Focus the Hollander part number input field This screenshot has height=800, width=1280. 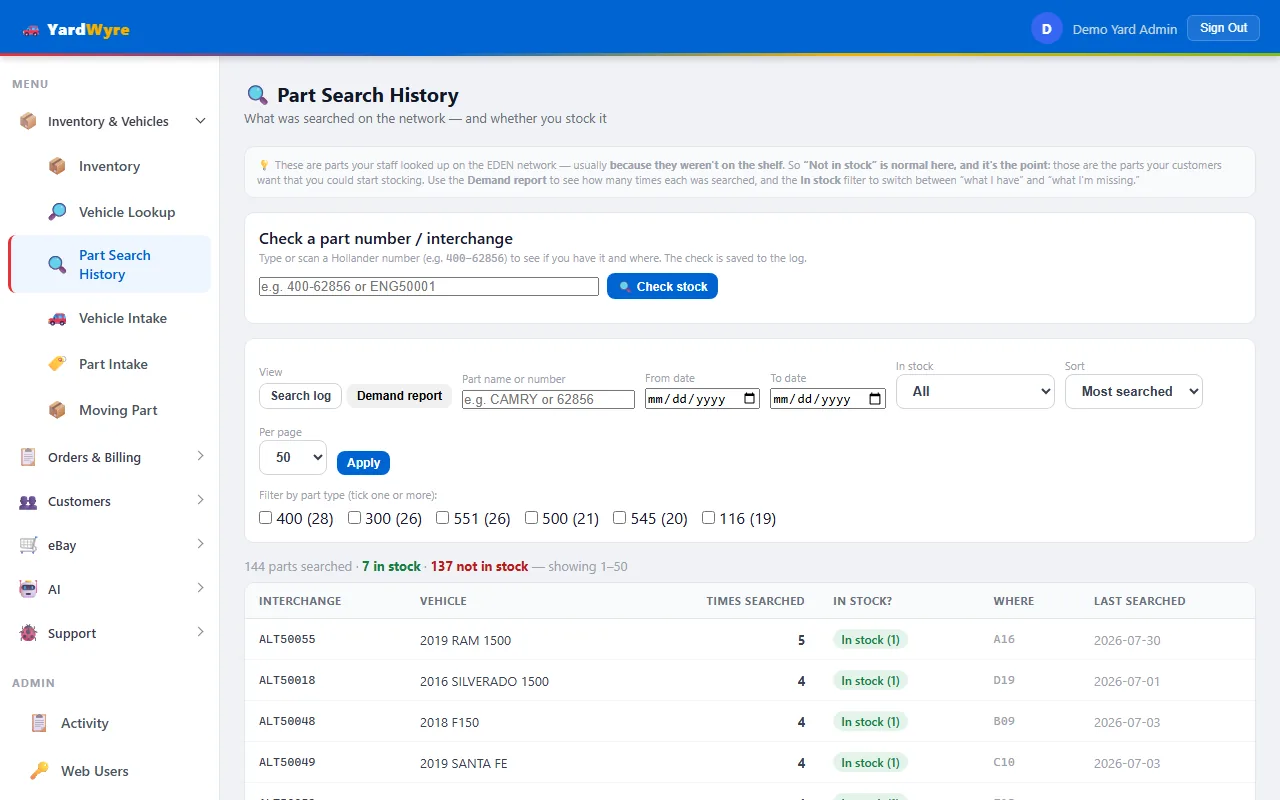coord(429,286)
